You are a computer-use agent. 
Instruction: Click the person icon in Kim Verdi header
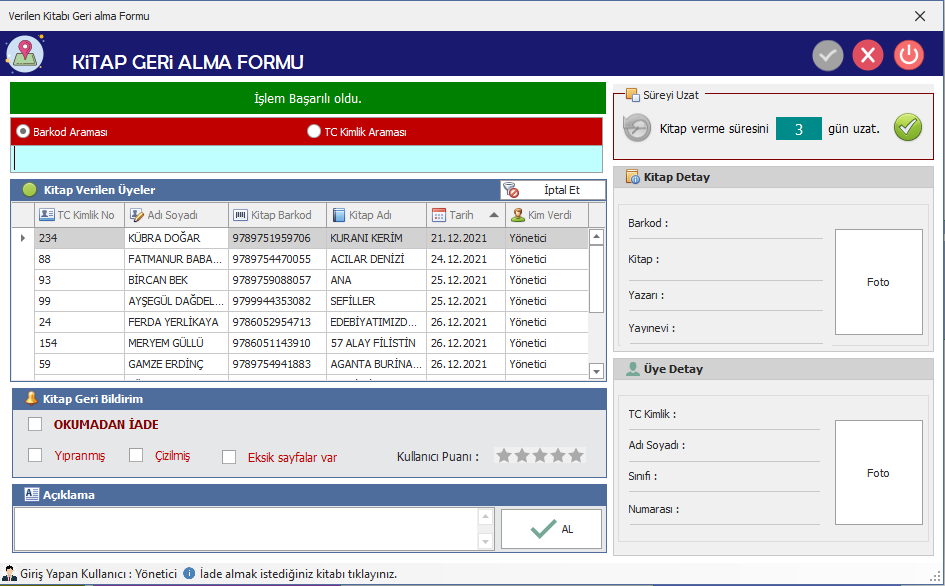pyautogui.click(x=518, y=215)
